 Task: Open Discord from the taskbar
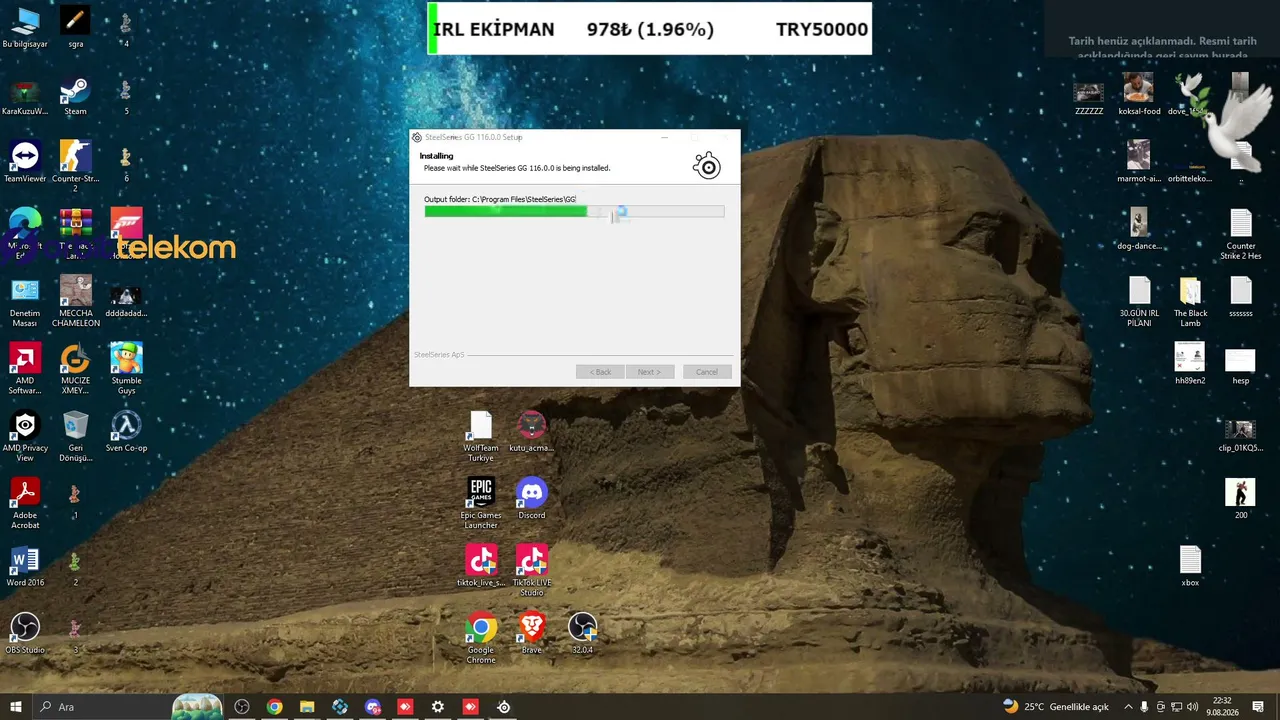click(372, 707)
